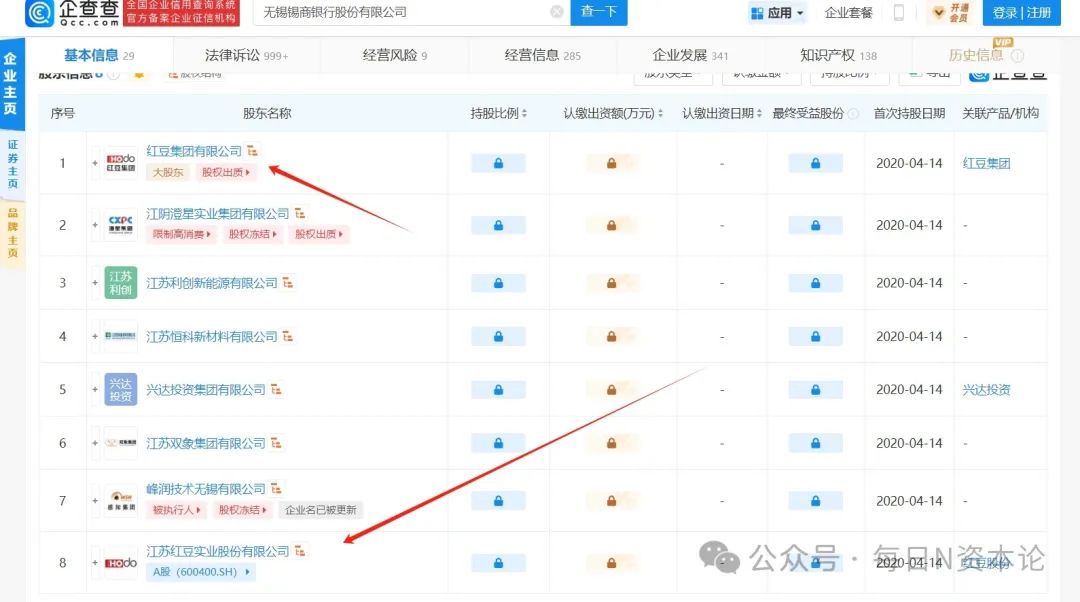Switch to 基本信息 tab
Image resolution: width=1080 pixels, height=602 pixels.
pyautogui.click(x=99, y=55)
